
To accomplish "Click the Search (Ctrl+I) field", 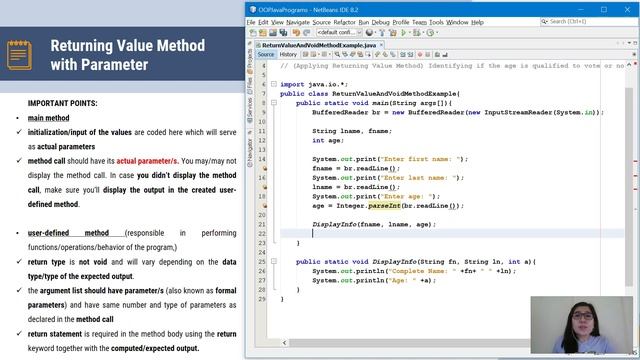I will tap(588, 22).
